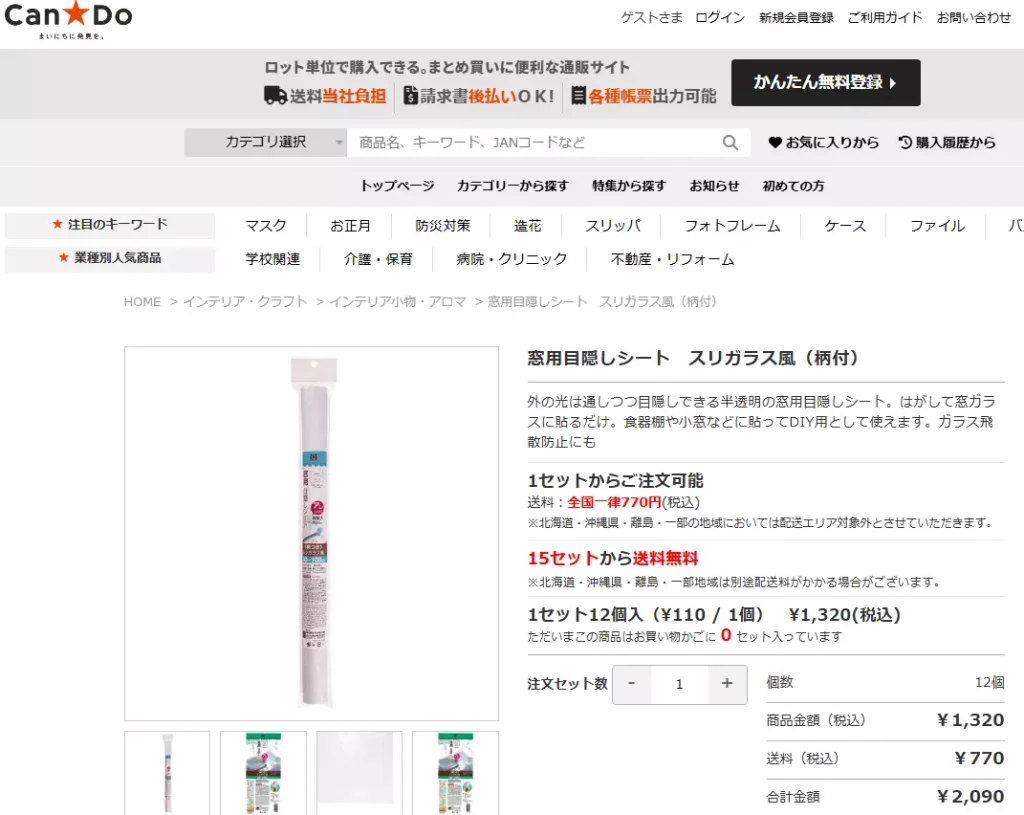
Task: Expand the カテゴリ選択 dropdown
Action: [265, 143]
